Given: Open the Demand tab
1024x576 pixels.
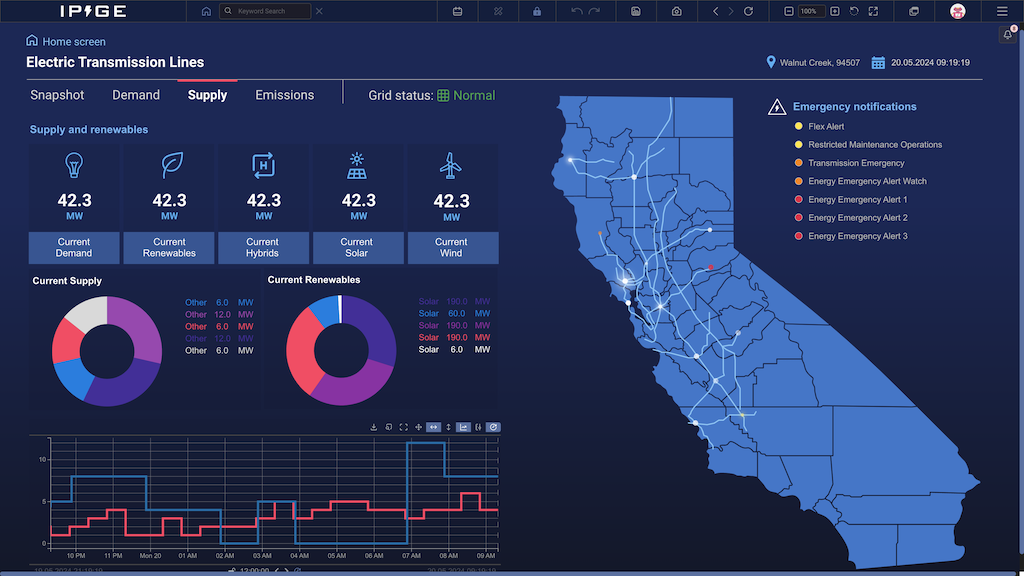Looking at the screenshot, I should coord(136,95).
